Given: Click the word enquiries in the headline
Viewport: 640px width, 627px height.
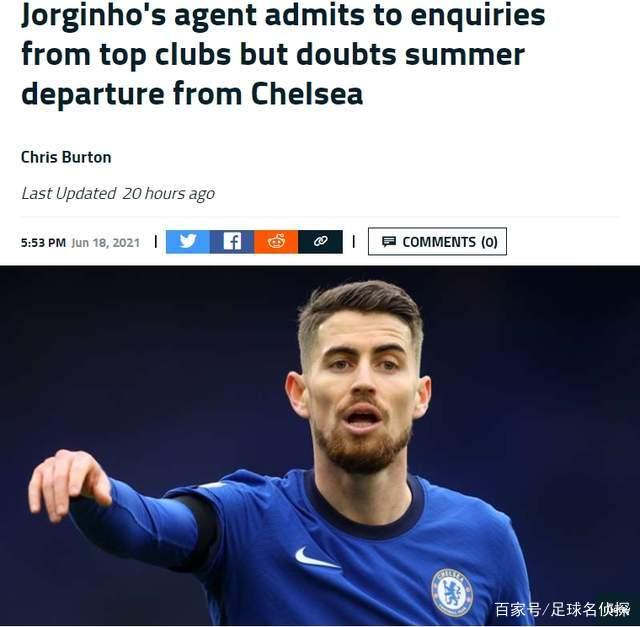Looking at the screenshot, I should 478,15.
